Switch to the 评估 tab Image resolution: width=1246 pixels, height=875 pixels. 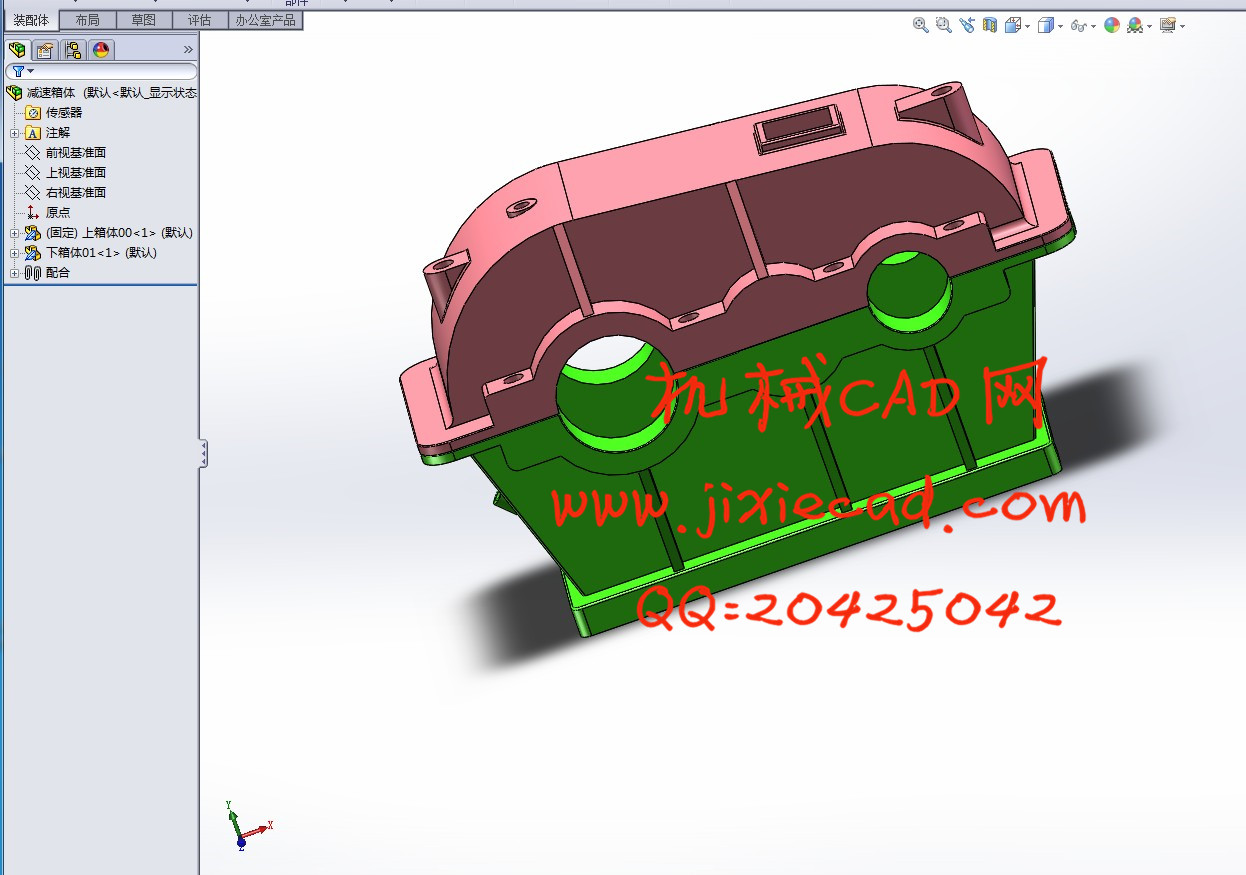tap(199, 20)
